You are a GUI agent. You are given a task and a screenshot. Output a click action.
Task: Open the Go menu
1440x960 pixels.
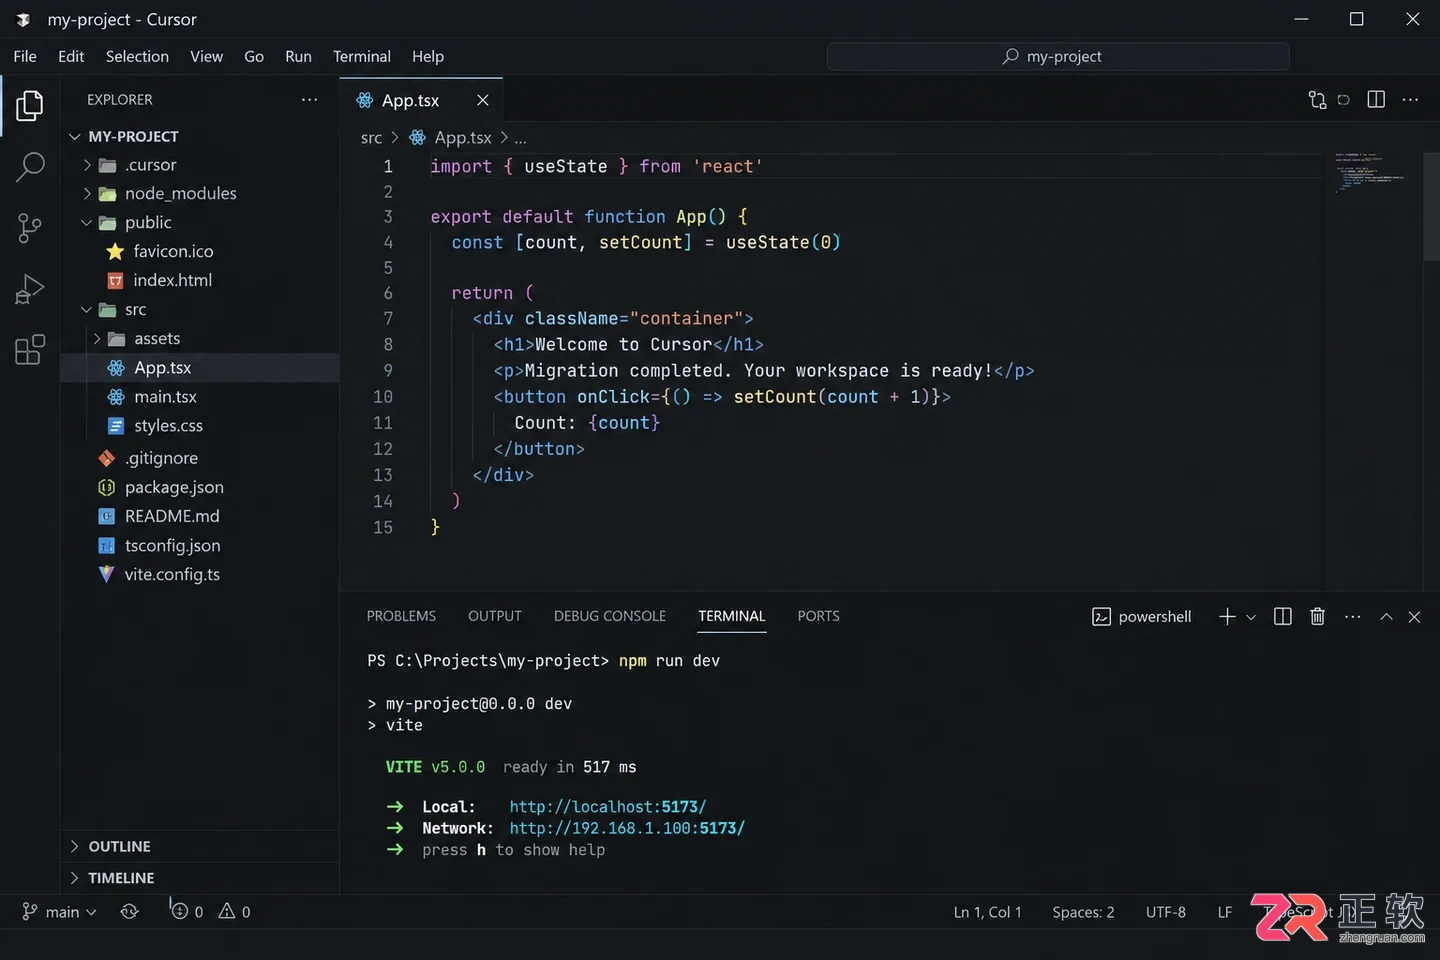coord(254,57)
